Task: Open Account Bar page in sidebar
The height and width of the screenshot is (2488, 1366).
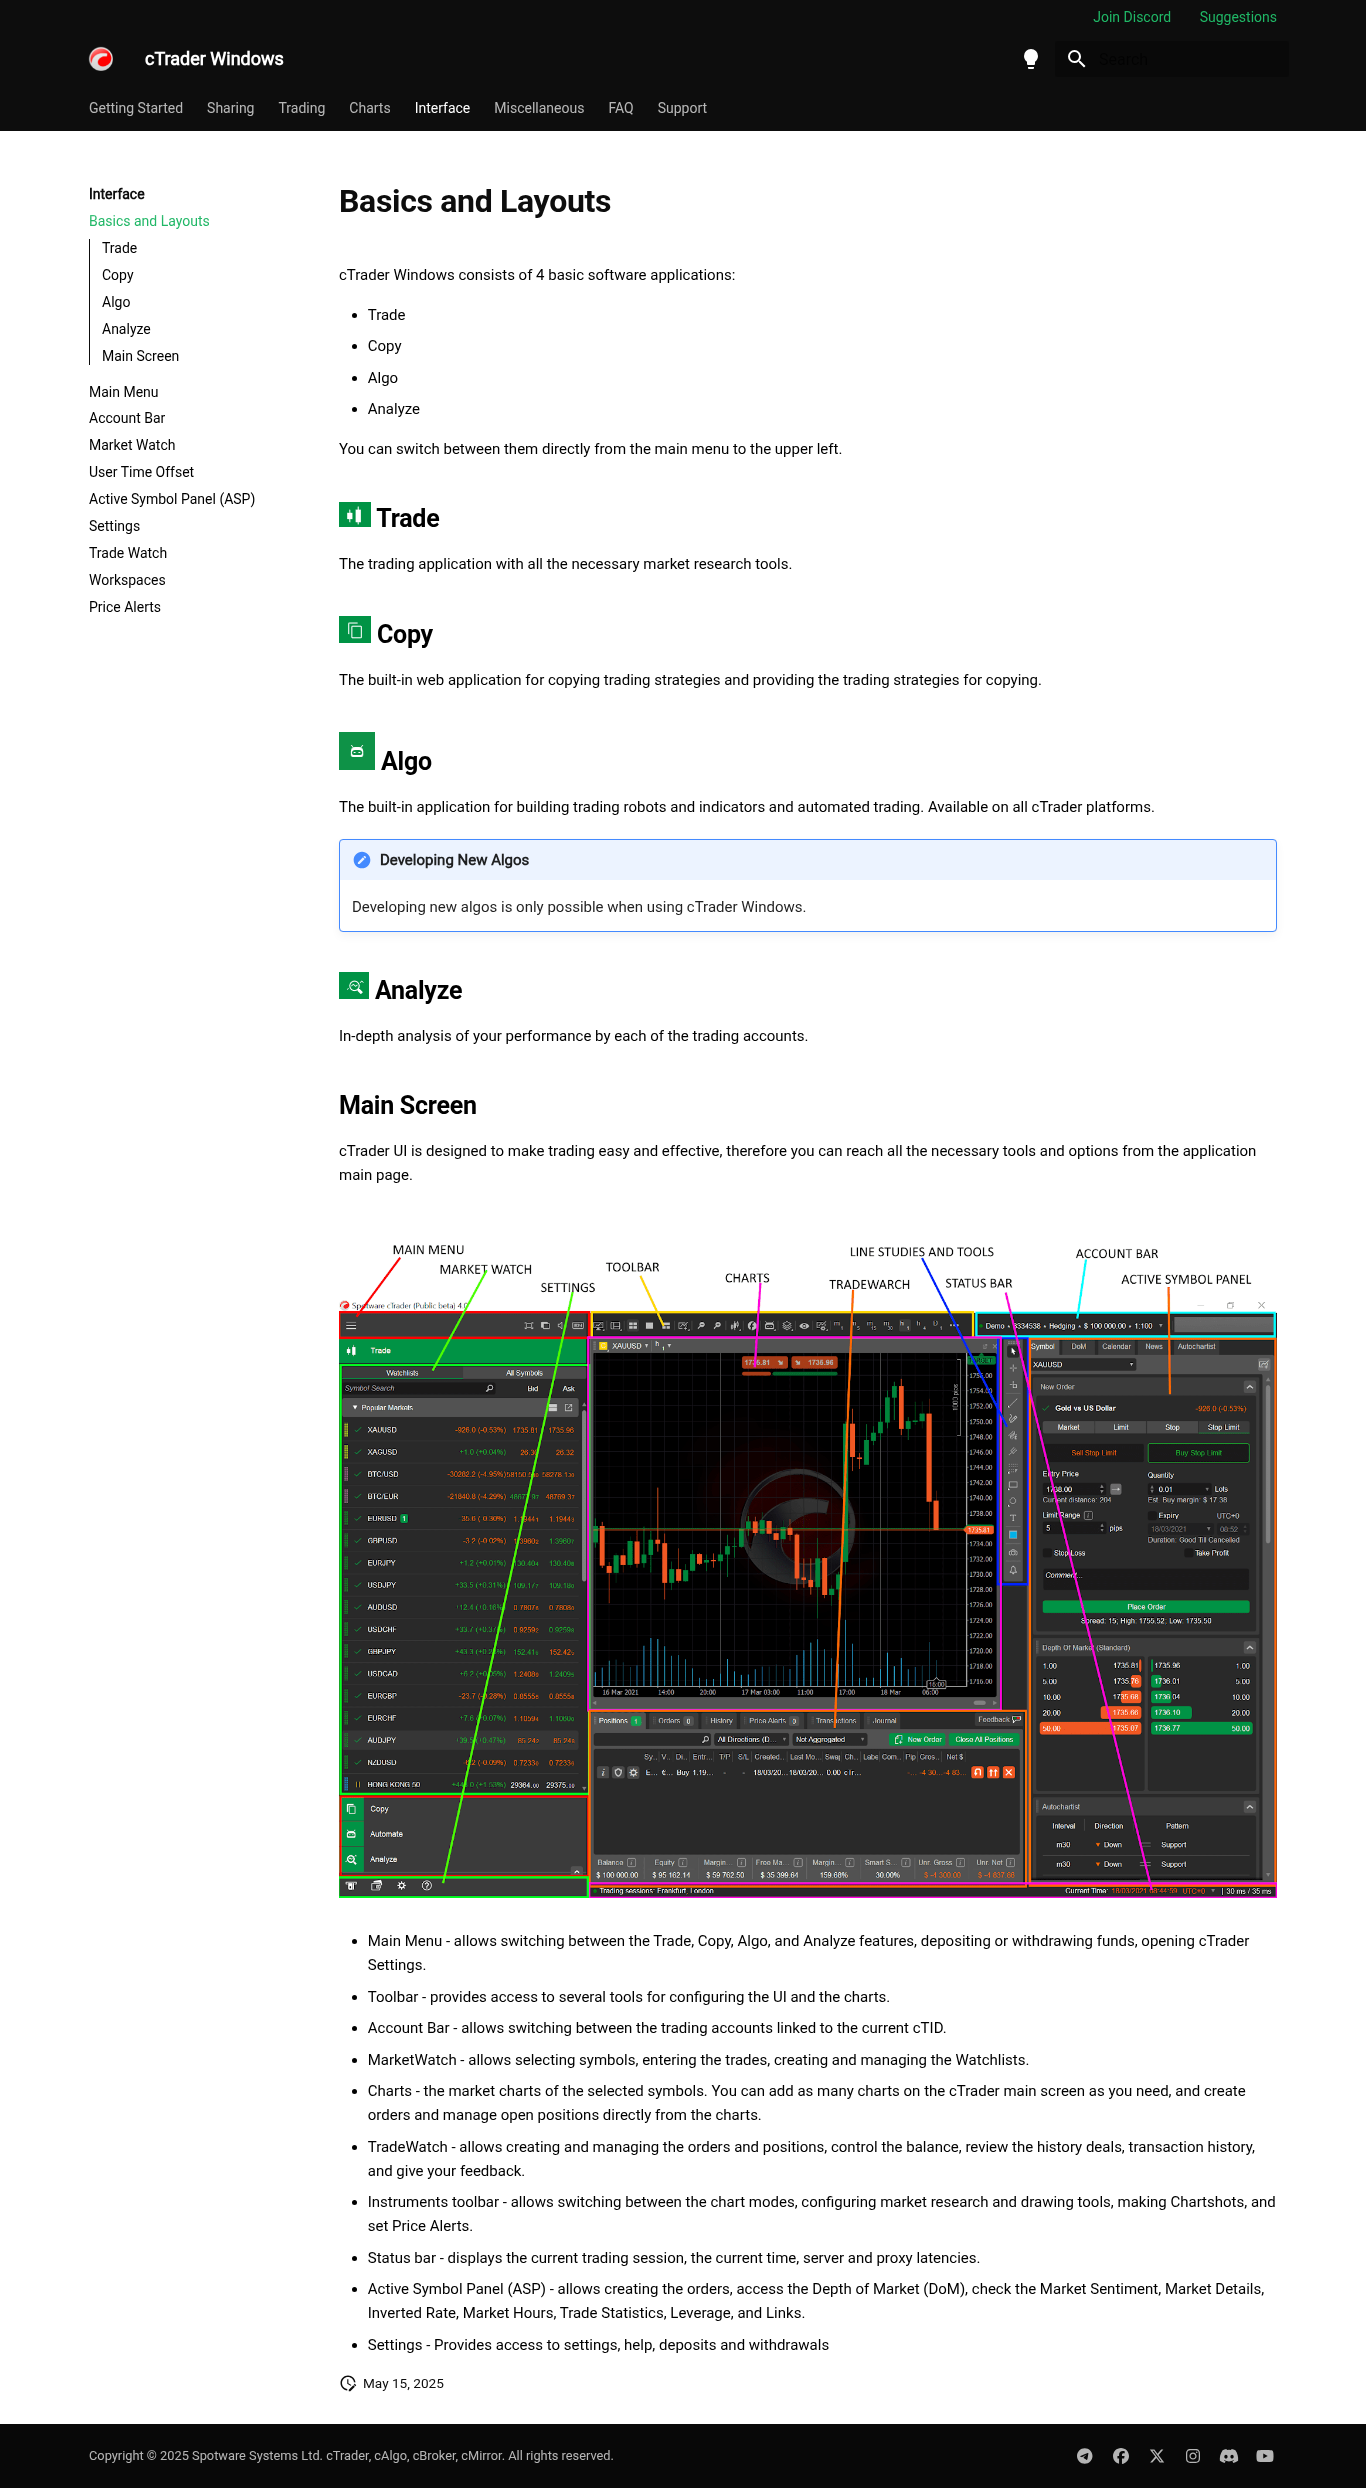Action: coord(127,418)
